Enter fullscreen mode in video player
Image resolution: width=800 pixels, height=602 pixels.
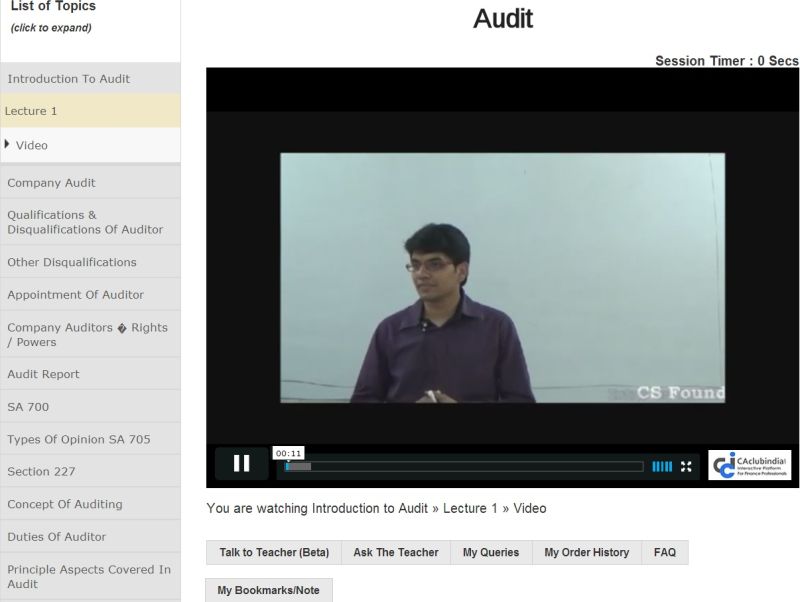[x=686, y=466]
